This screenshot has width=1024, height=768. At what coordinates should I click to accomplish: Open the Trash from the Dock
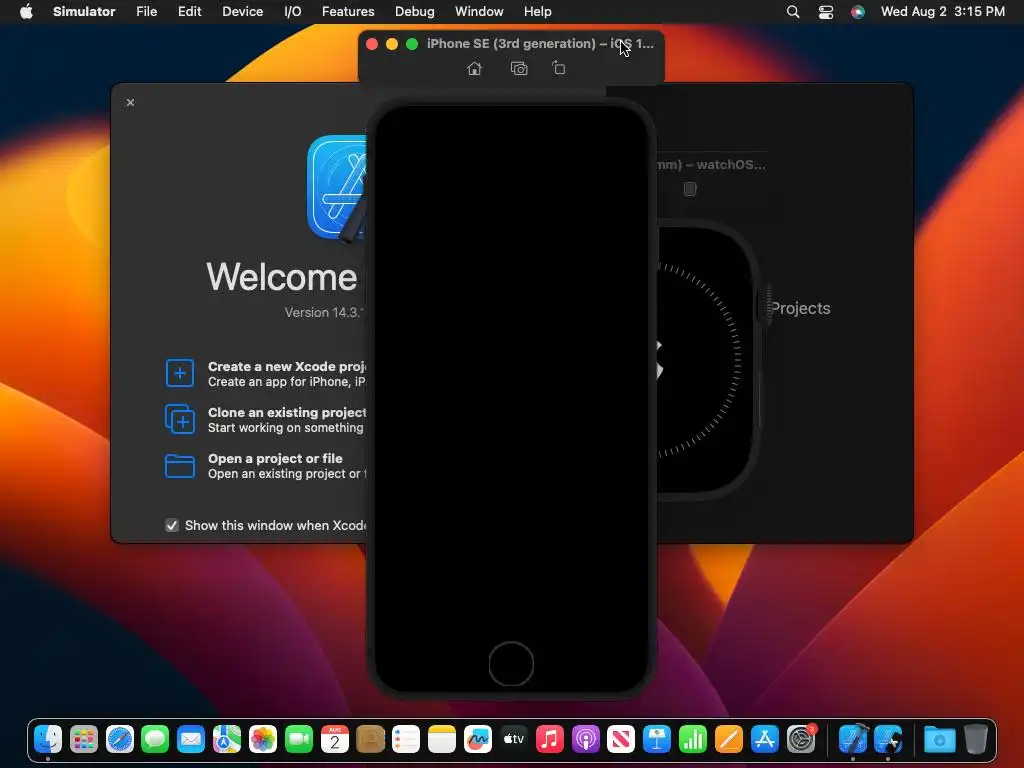[x=976, y=739]
